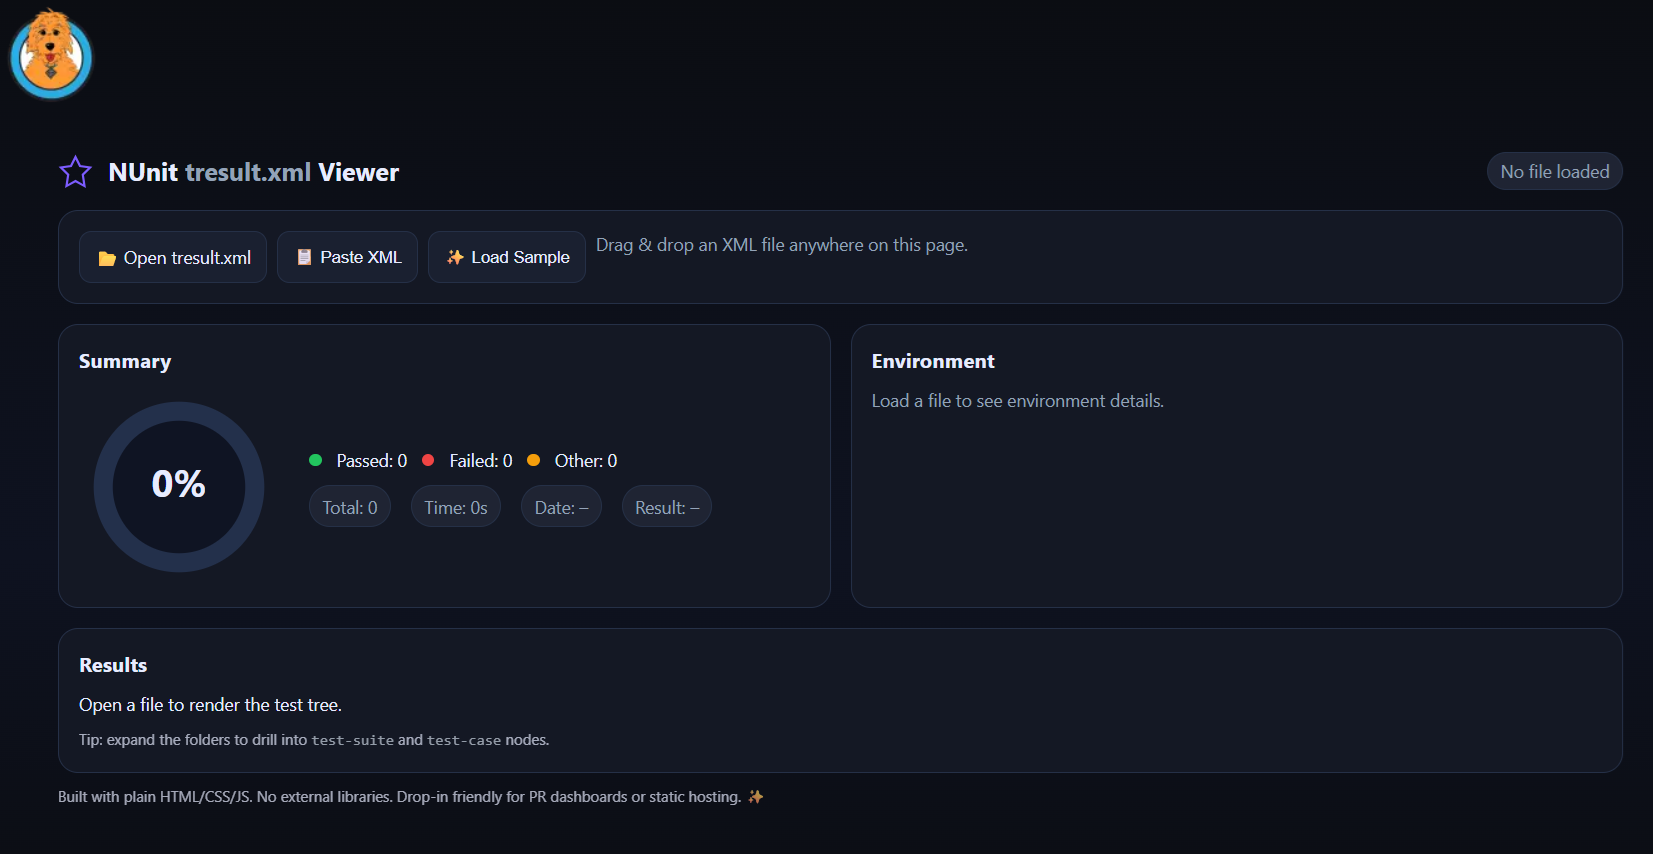Click the green Passed status dot
Viewport: 1653px width, 854px height.
pyautogui.click(x=315, y=460)
